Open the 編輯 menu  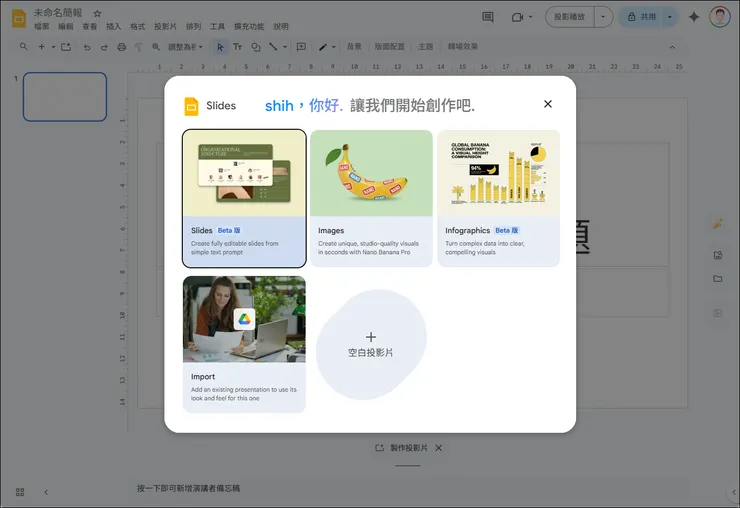(66, 26)
